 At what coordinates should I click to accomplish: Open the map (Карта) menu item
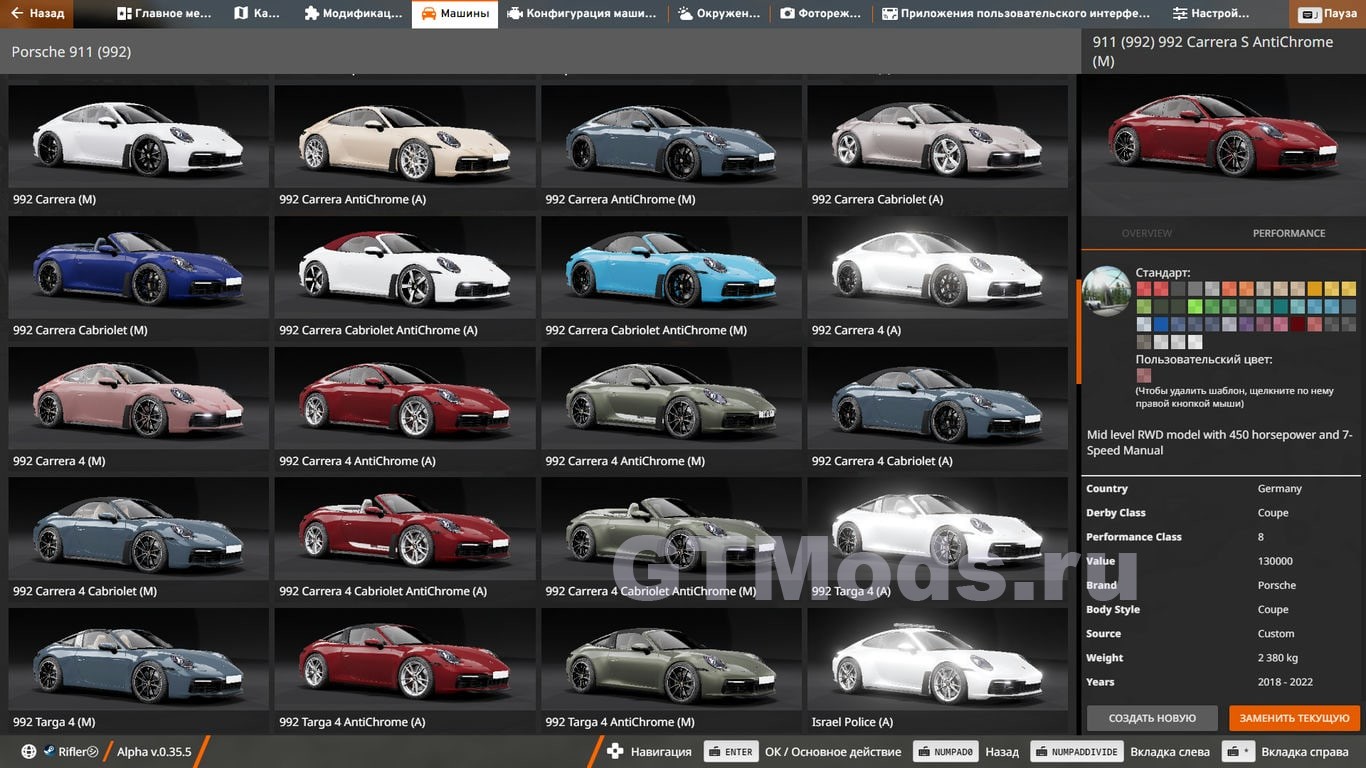[x=257, y=14]
